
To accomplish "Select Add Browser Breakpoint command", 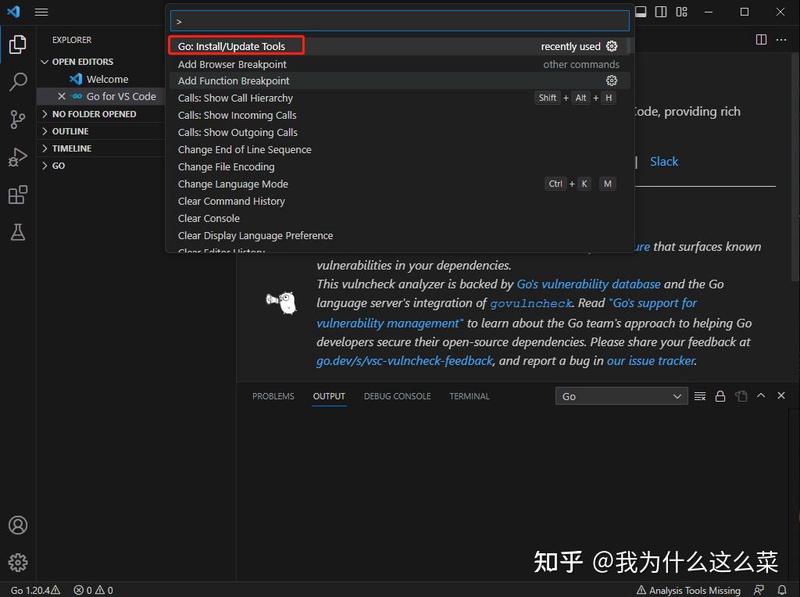I will click(x=399, y=64).
